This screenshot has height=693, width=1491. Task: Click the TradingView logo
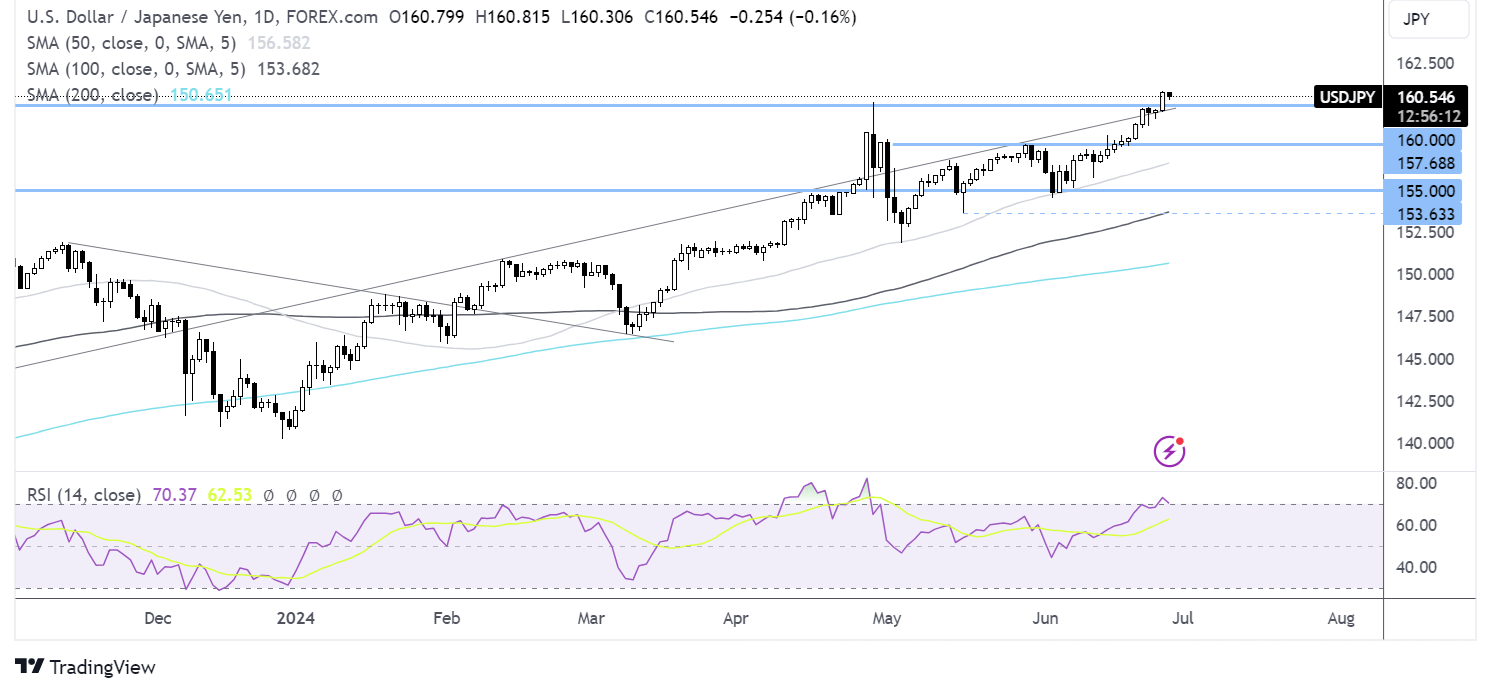coord(85,667)
